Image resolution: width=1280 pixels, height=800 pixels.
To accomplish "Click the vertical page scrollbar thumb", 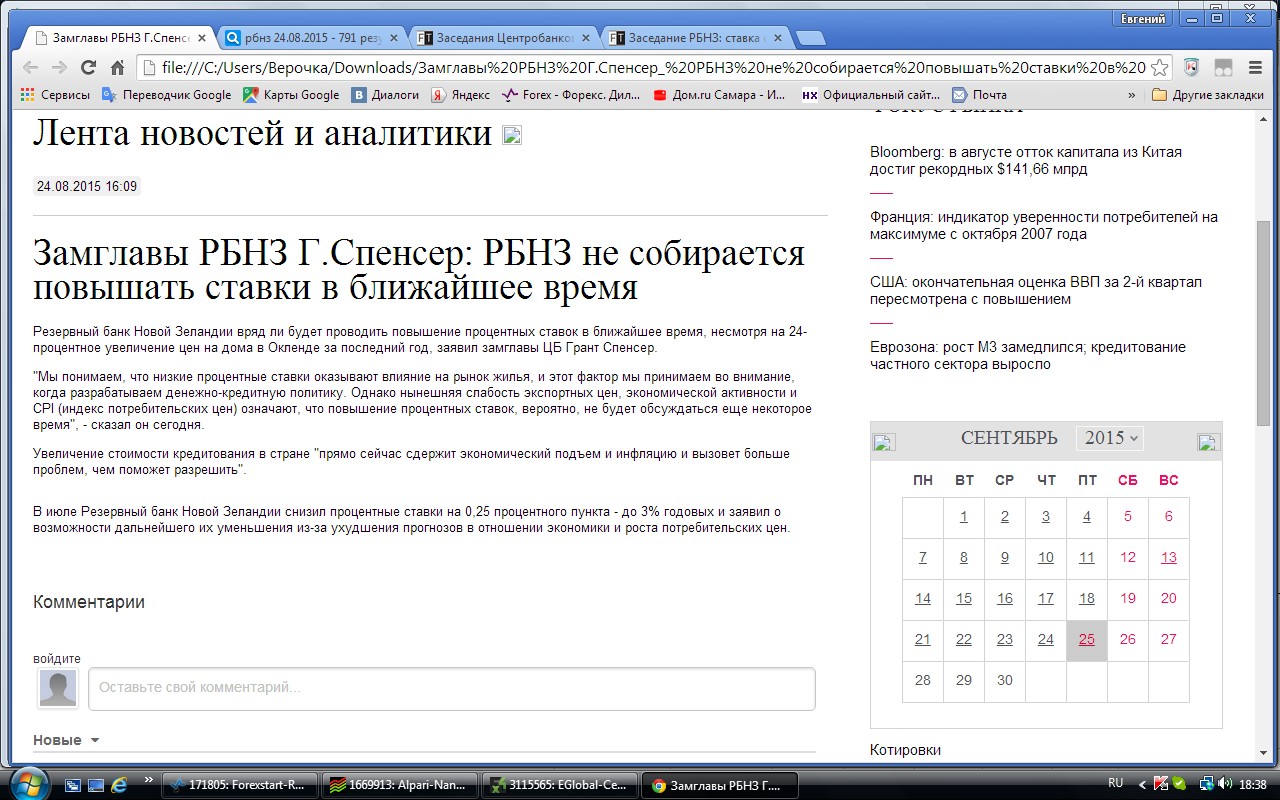I will (1263, 323).
